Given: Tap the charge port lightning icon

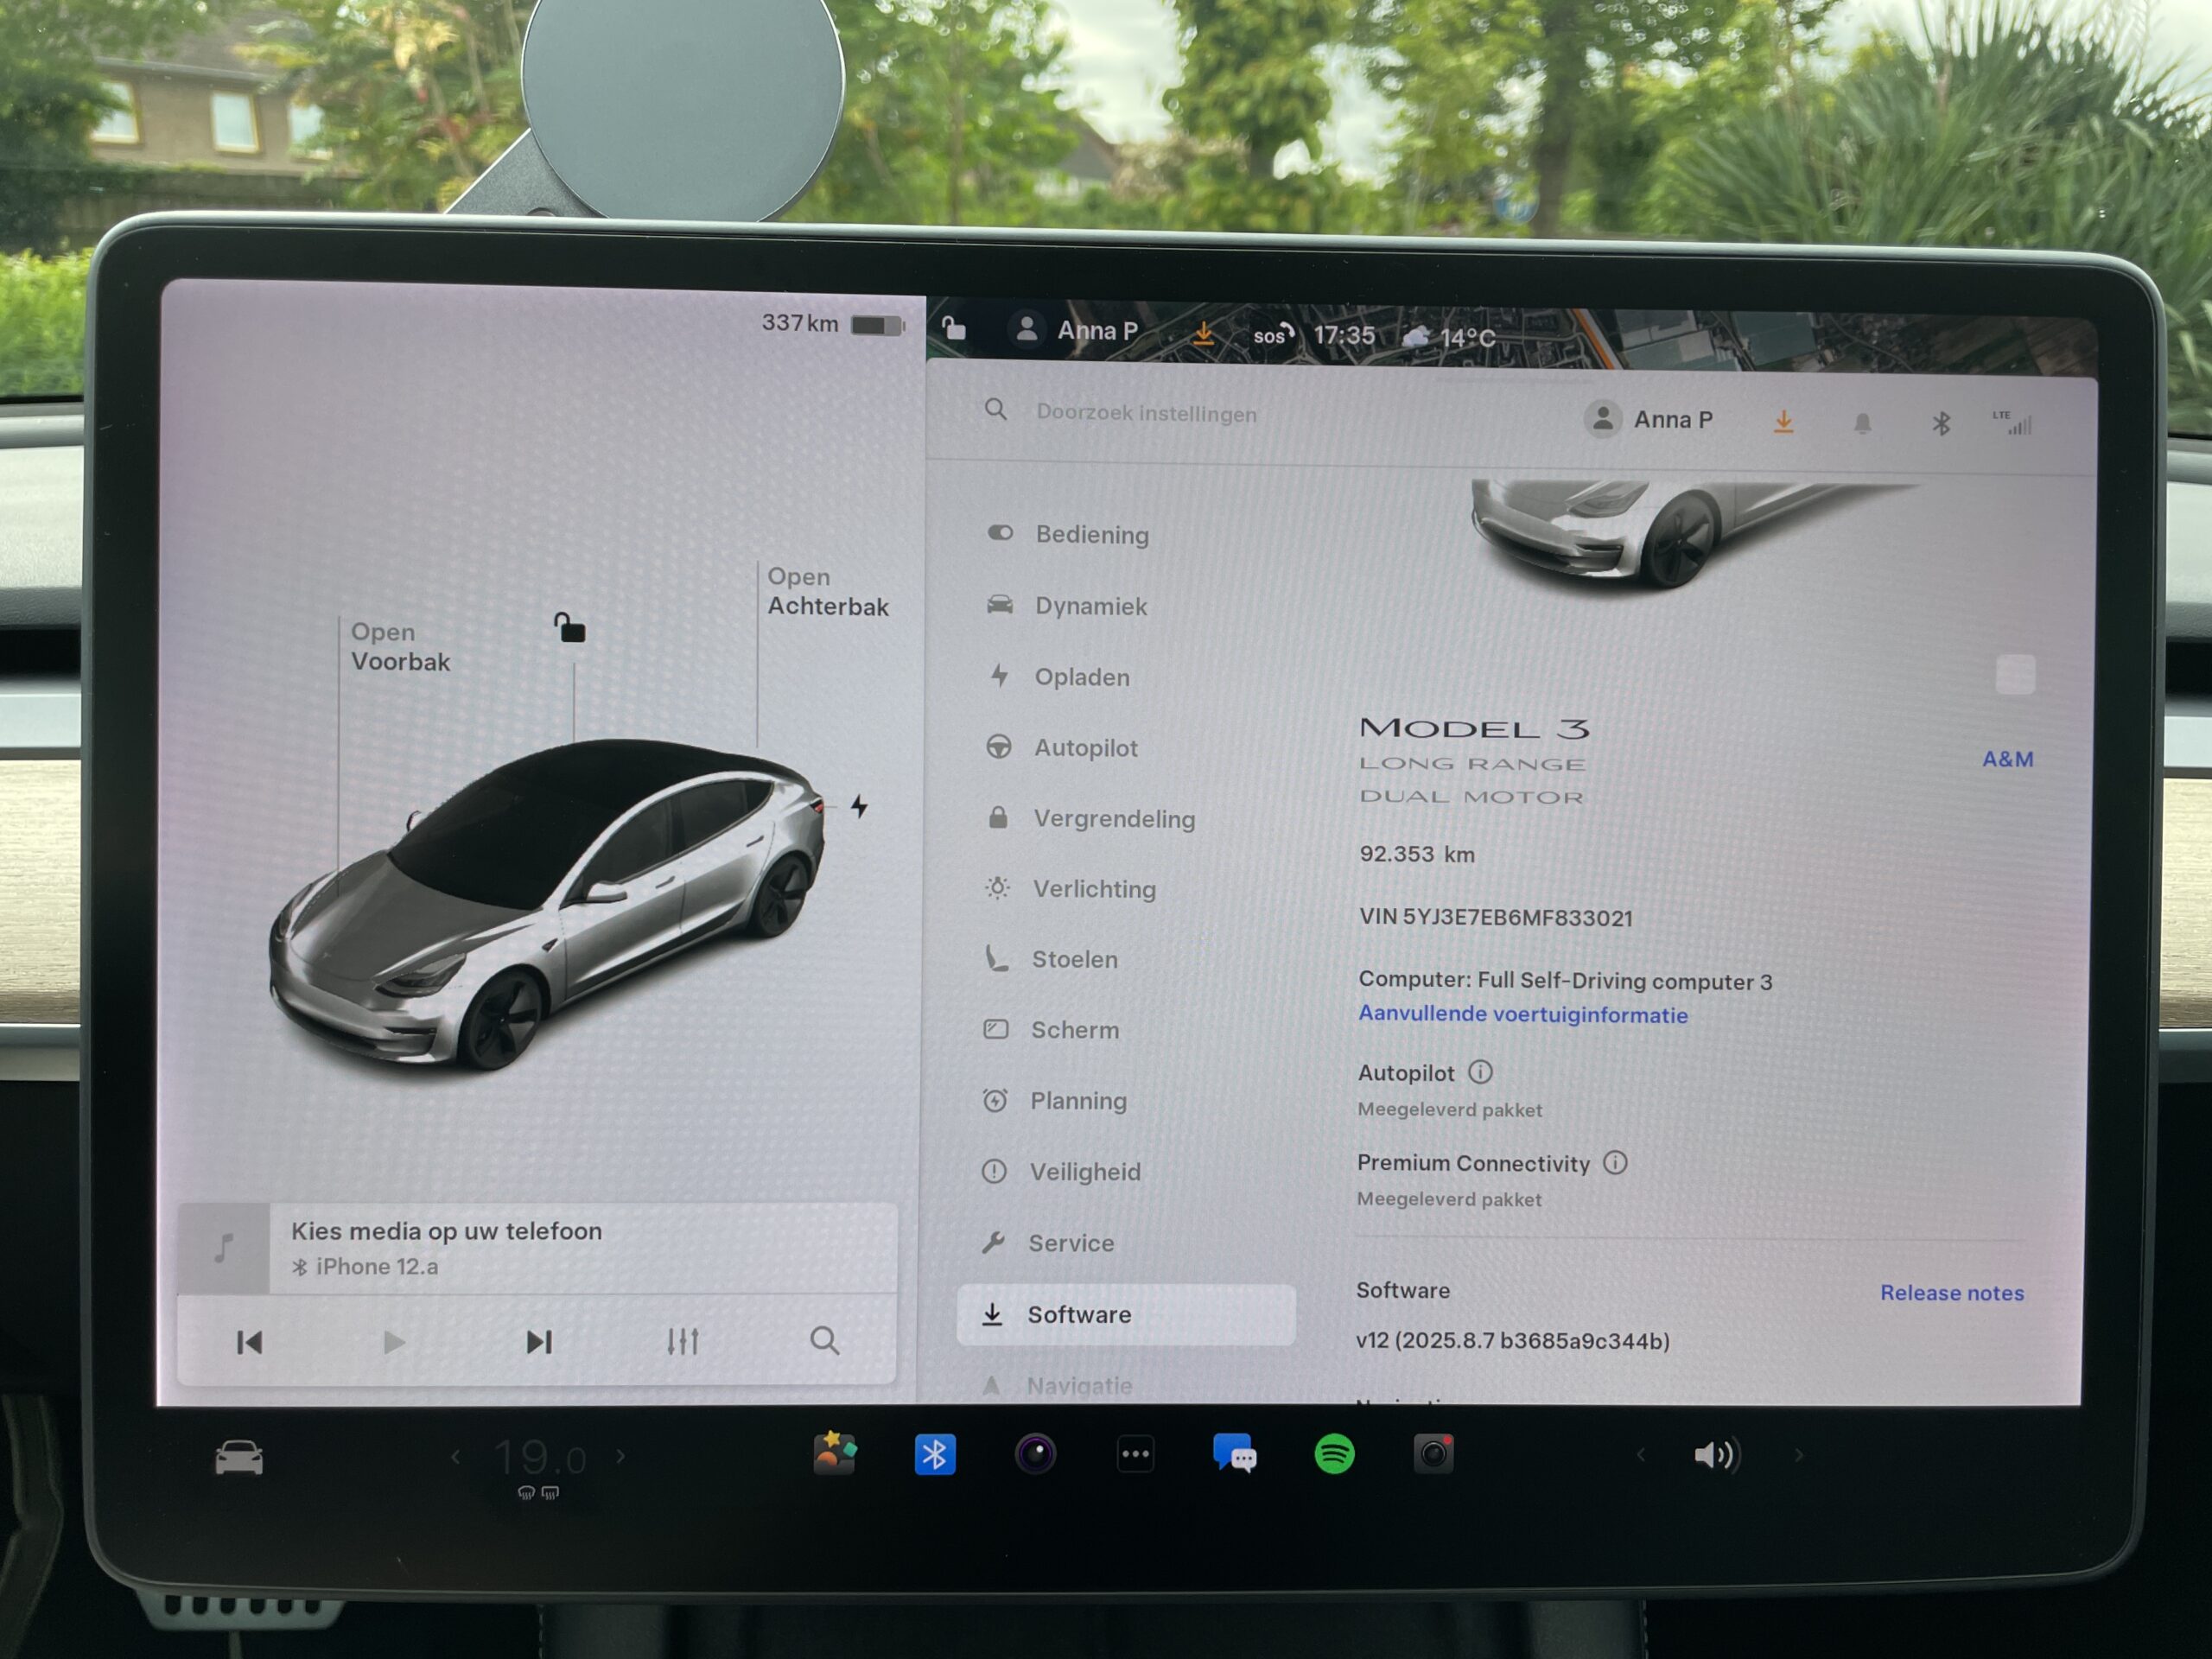Looking at the screenshot, I should pos(859,806).
